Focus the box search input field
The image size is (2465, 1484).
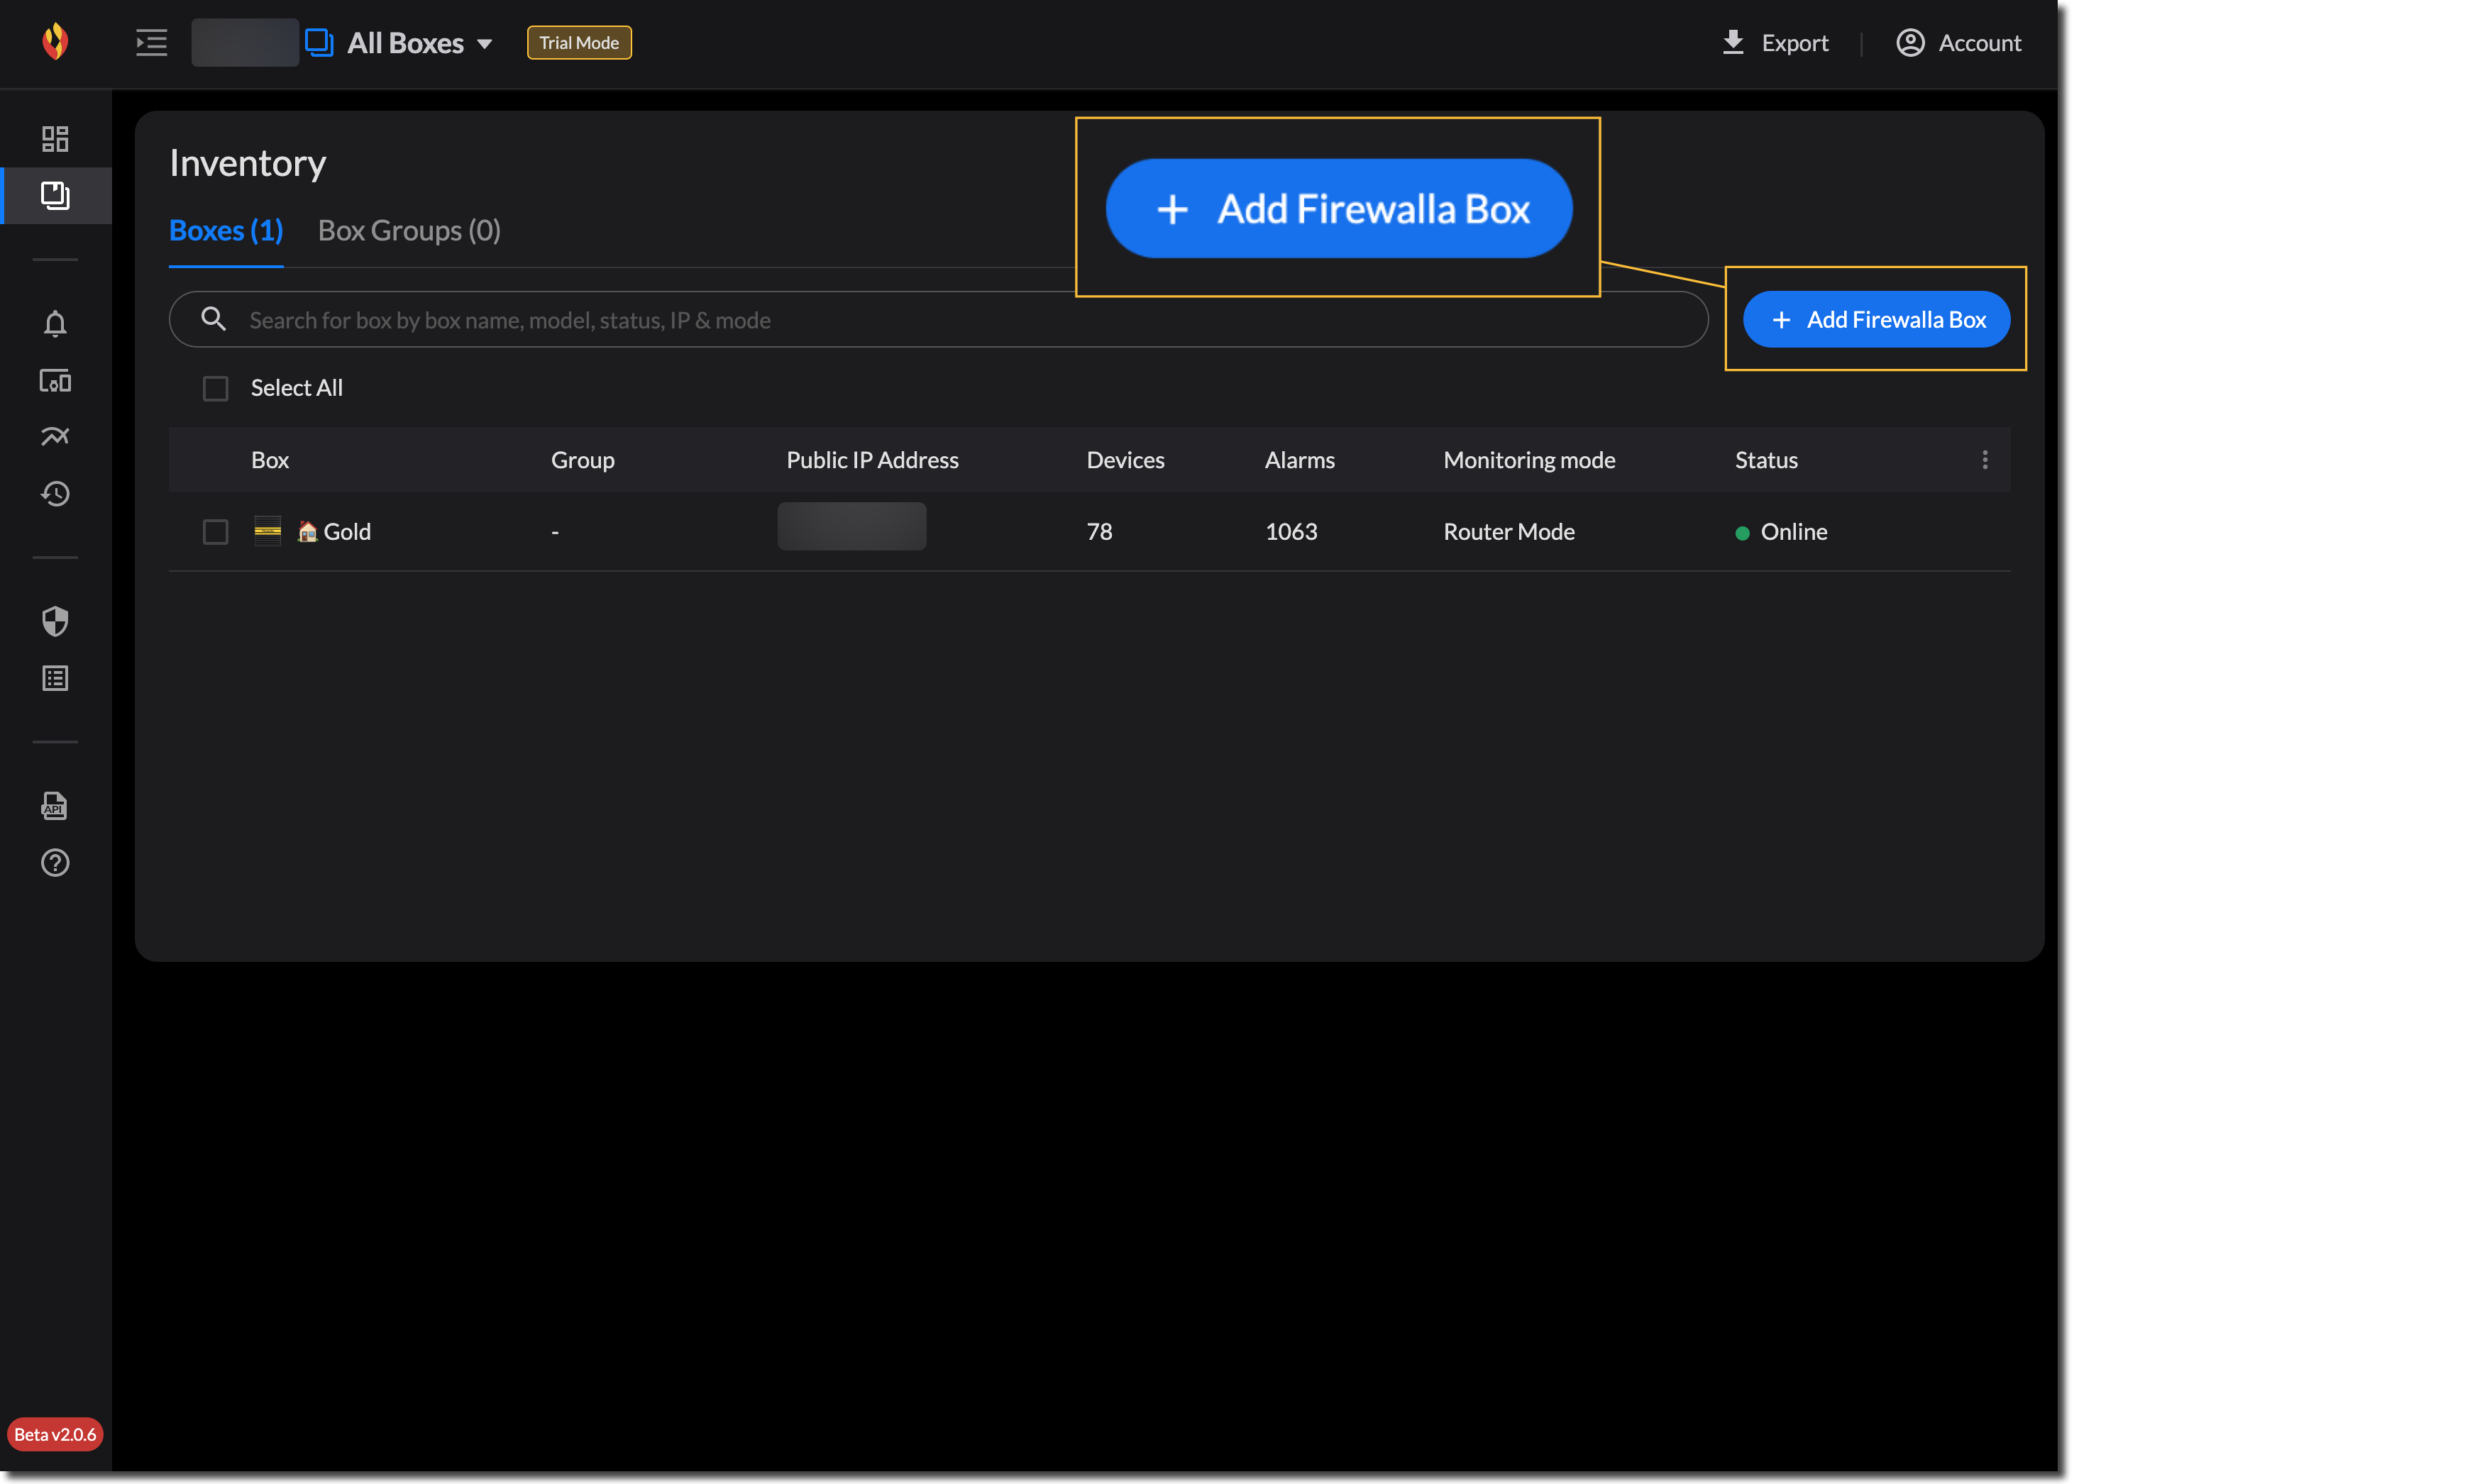[x=938, y=320]
